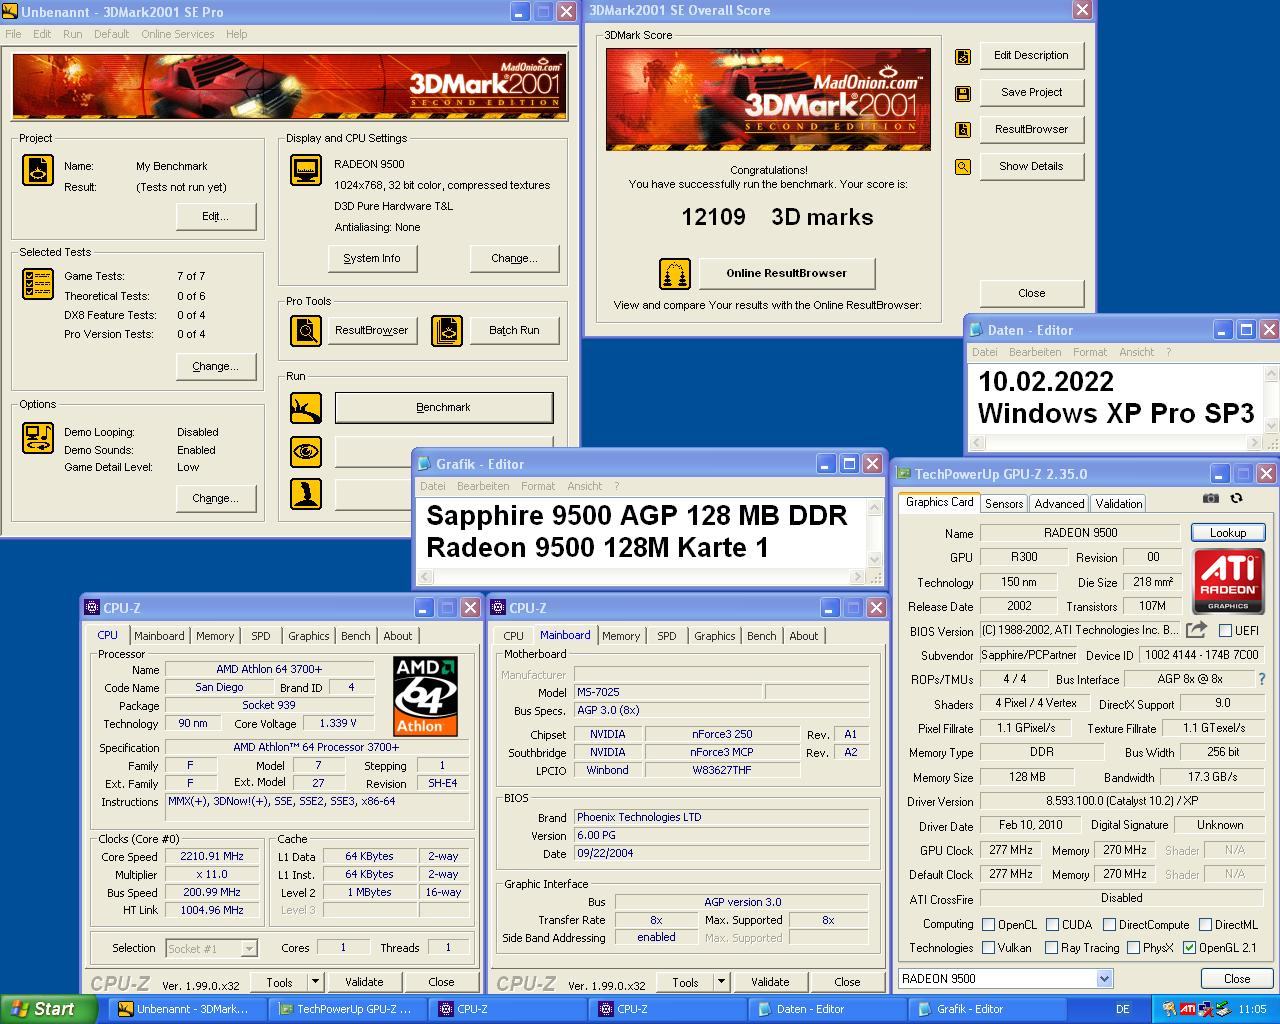
Task: Click the Show Details button
Action: (1031, 166)
